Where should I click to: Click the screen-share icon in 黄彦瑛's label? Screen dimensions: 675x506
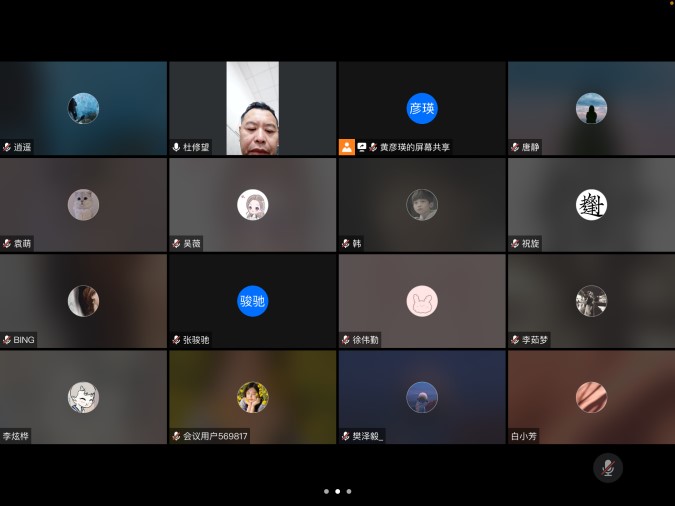[362, 147]
